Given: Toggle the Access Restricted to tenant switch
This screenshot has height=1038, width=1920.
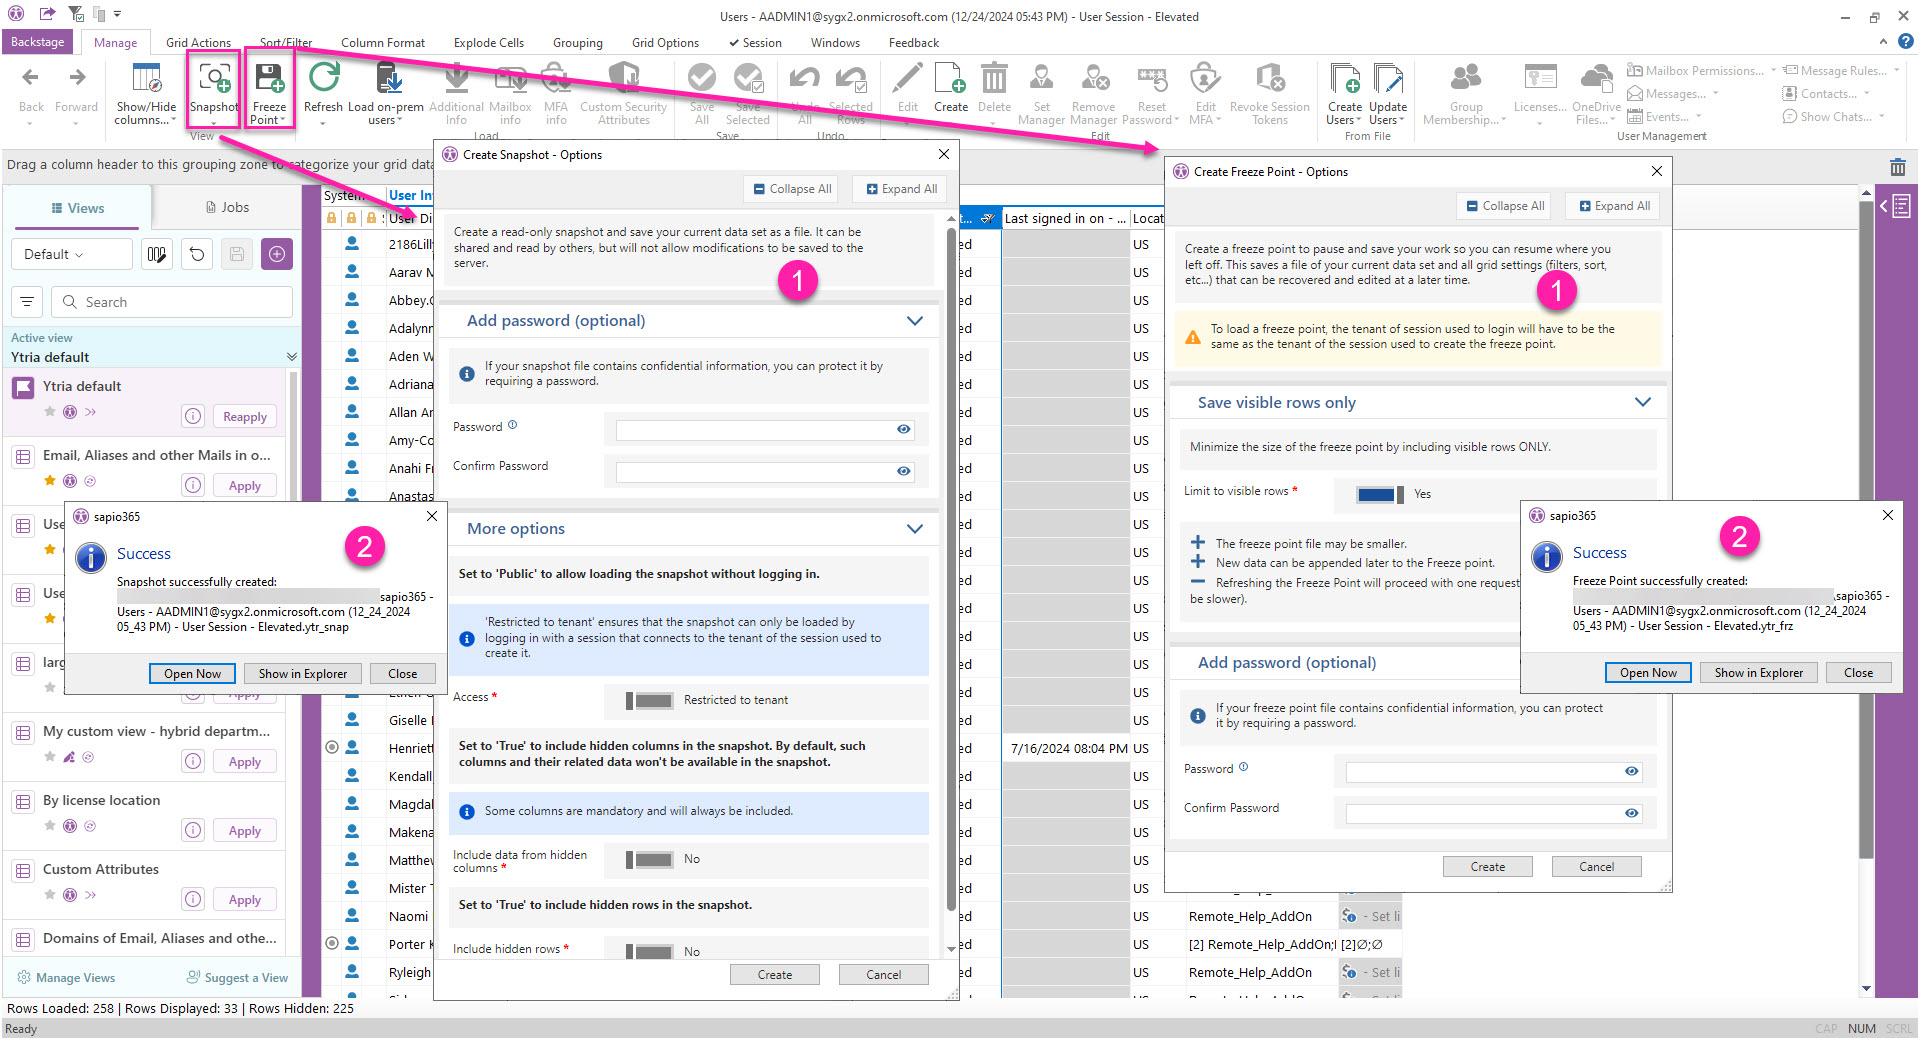Looking at the screenshot, I should click(649, 700).
